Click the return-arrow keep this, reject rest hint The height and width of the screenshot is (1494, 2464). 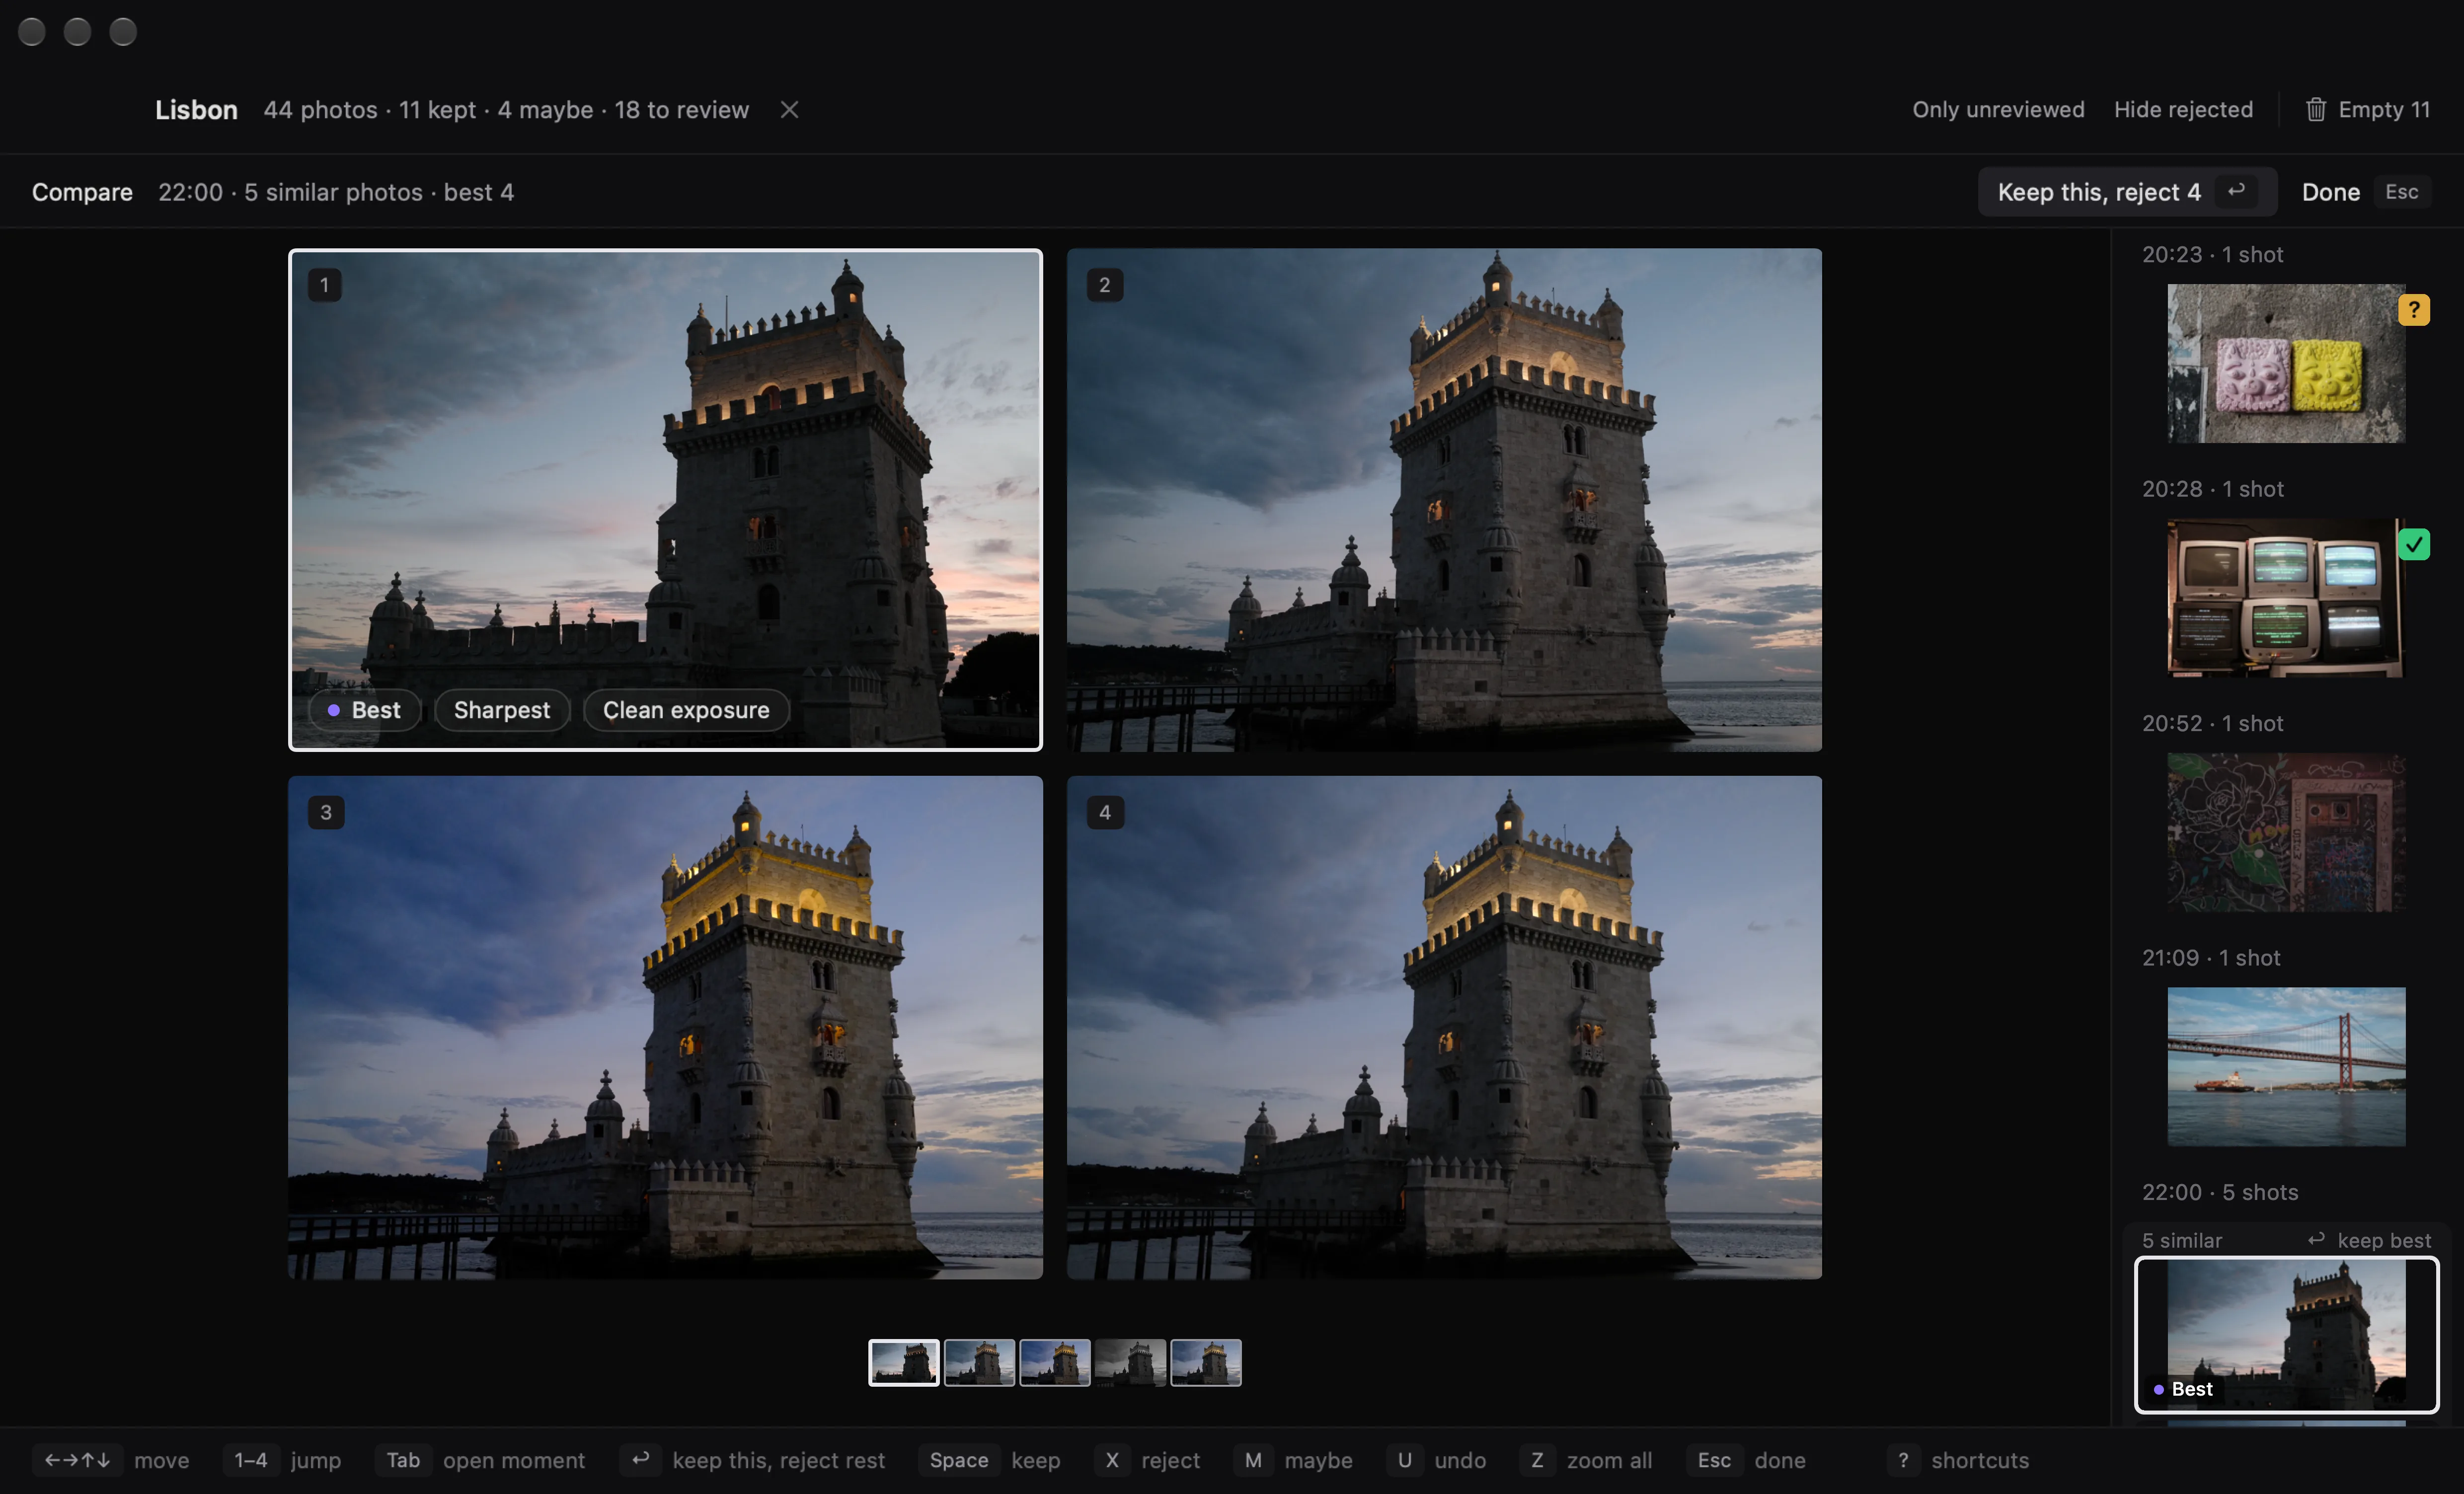753,1460
